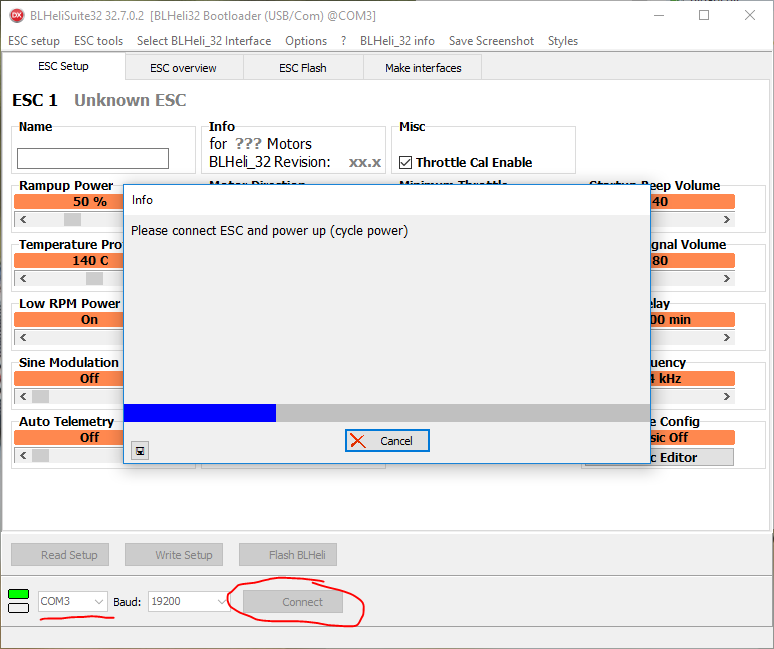Switch to the Make interfaces tab

coord(423,68)
